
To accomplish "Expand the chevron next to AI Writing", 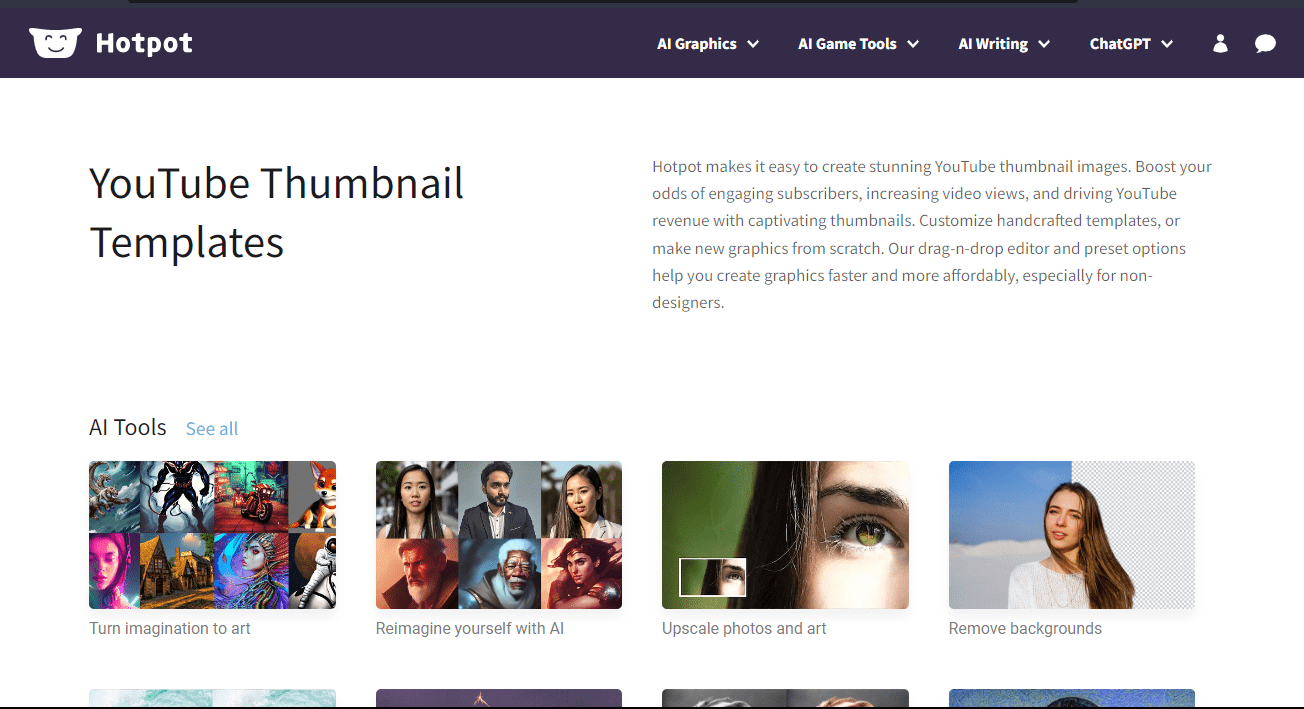I will 1044,44.
